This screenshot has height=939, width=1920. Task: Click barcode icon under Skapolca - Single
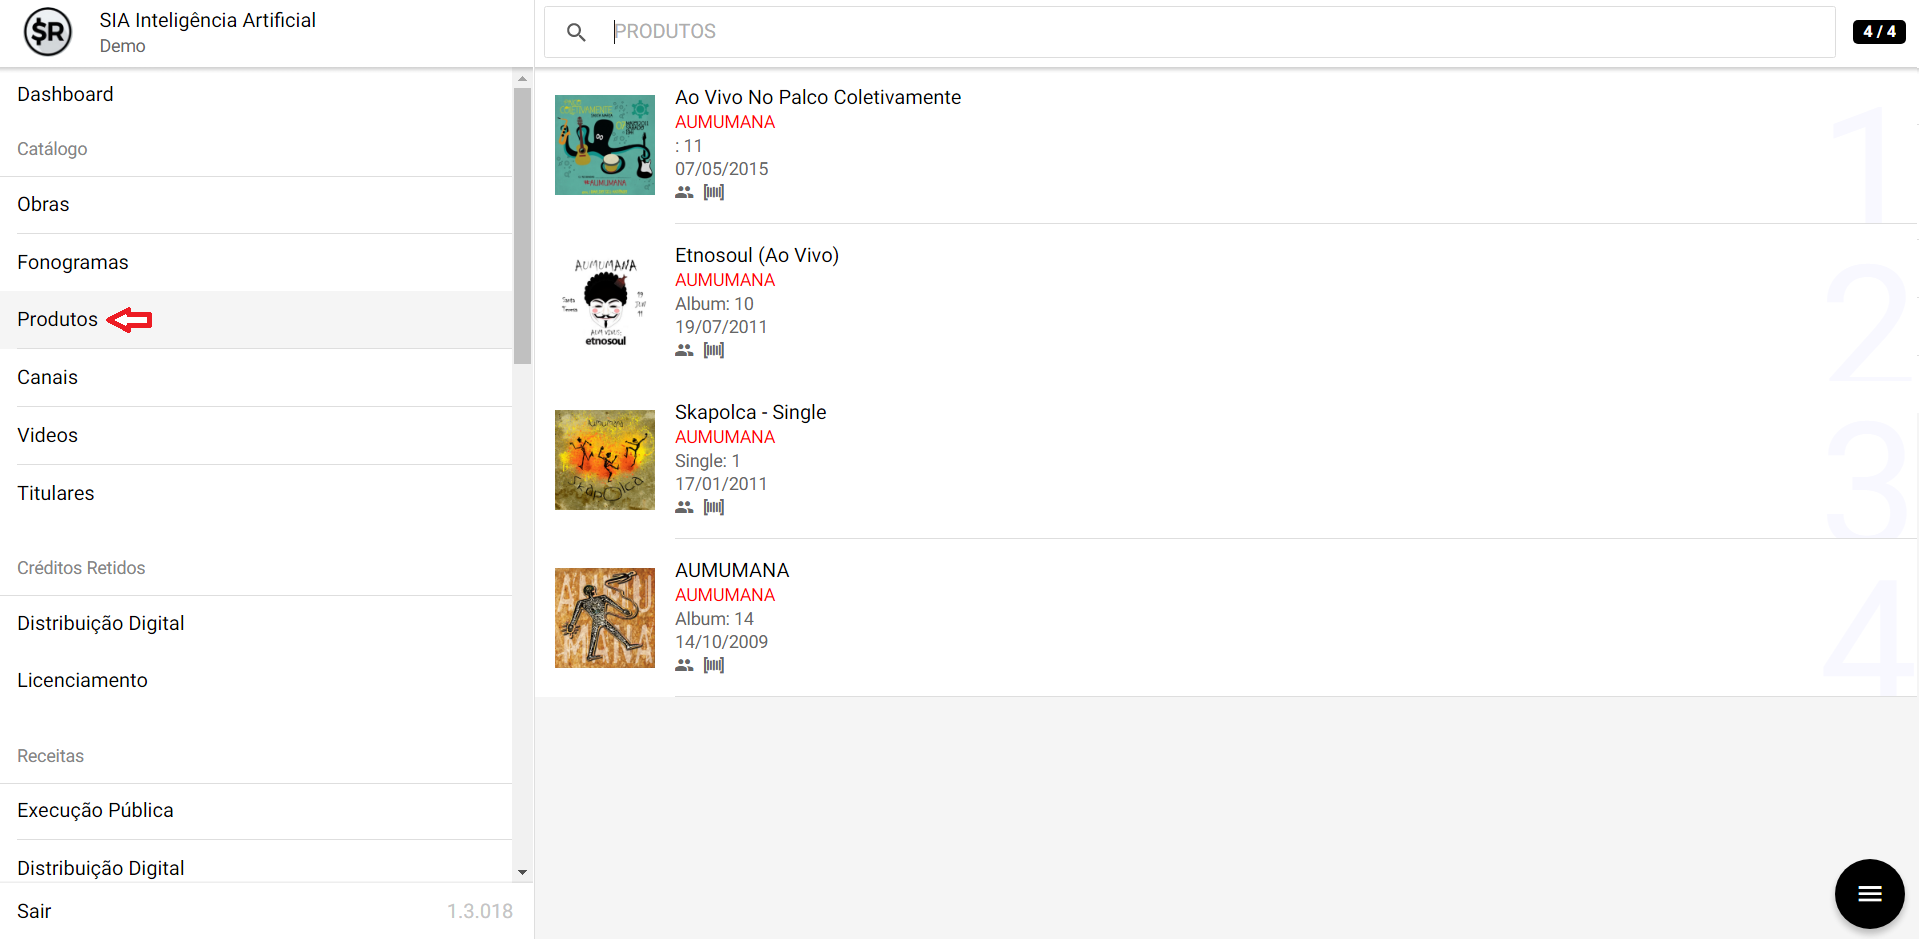click(714, 507)
